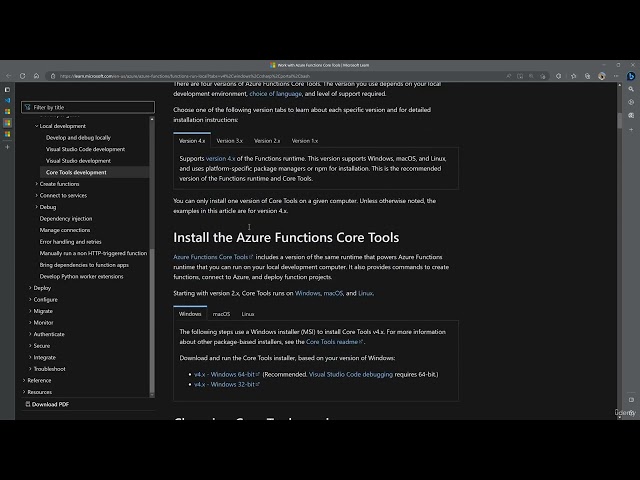Viewport: 640px width, 480px height.
Task: Switch to the Visual Studio Code vertical tab
Action: [x=7, y=100]
